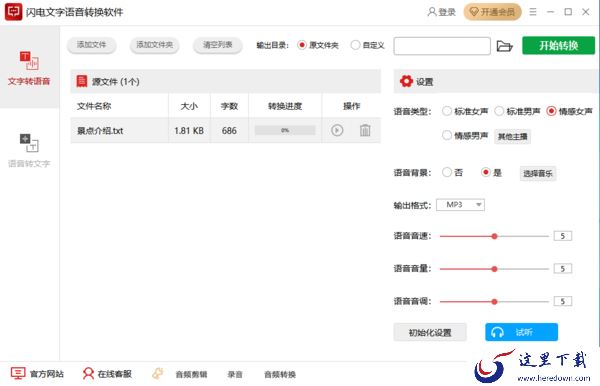Open 音频剪辑 tool
This screenshot has width=600, height=386.
191,375
